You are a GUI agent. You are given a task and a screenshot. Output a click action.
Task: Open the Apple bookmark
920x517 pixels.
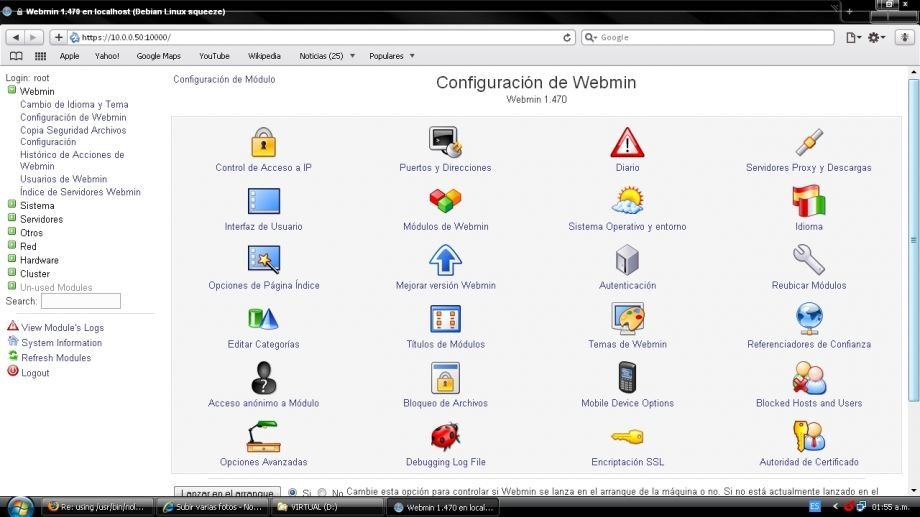pos(69,56)
